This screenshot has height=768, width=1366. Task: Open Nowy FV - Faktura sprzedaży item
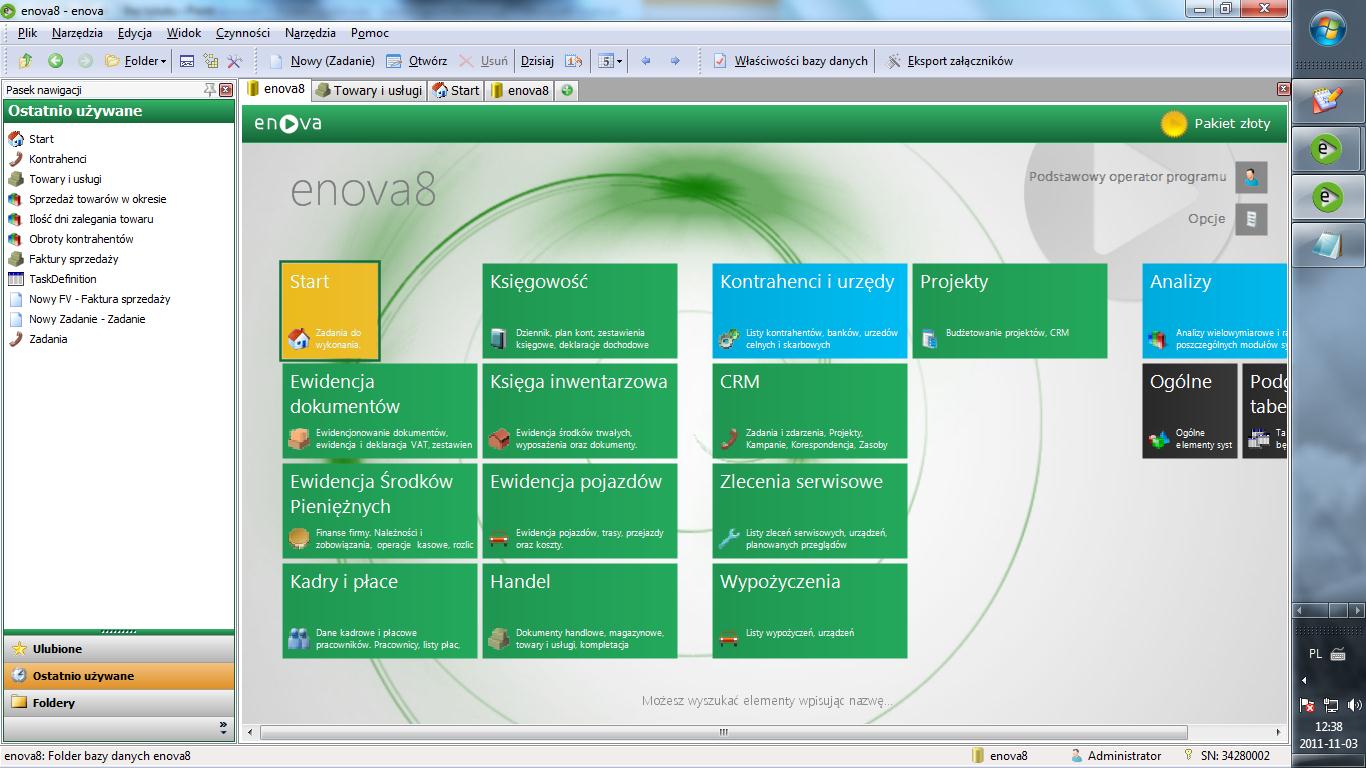tap(99, 299)
